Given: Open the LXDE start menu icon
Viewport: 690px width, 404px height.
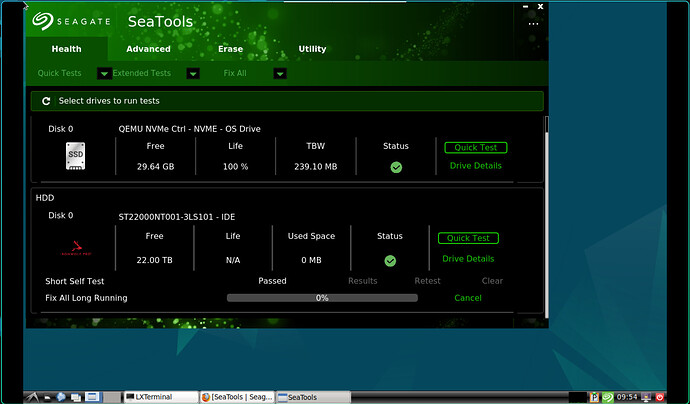Looking at the screenshot, I should (33, 397).
